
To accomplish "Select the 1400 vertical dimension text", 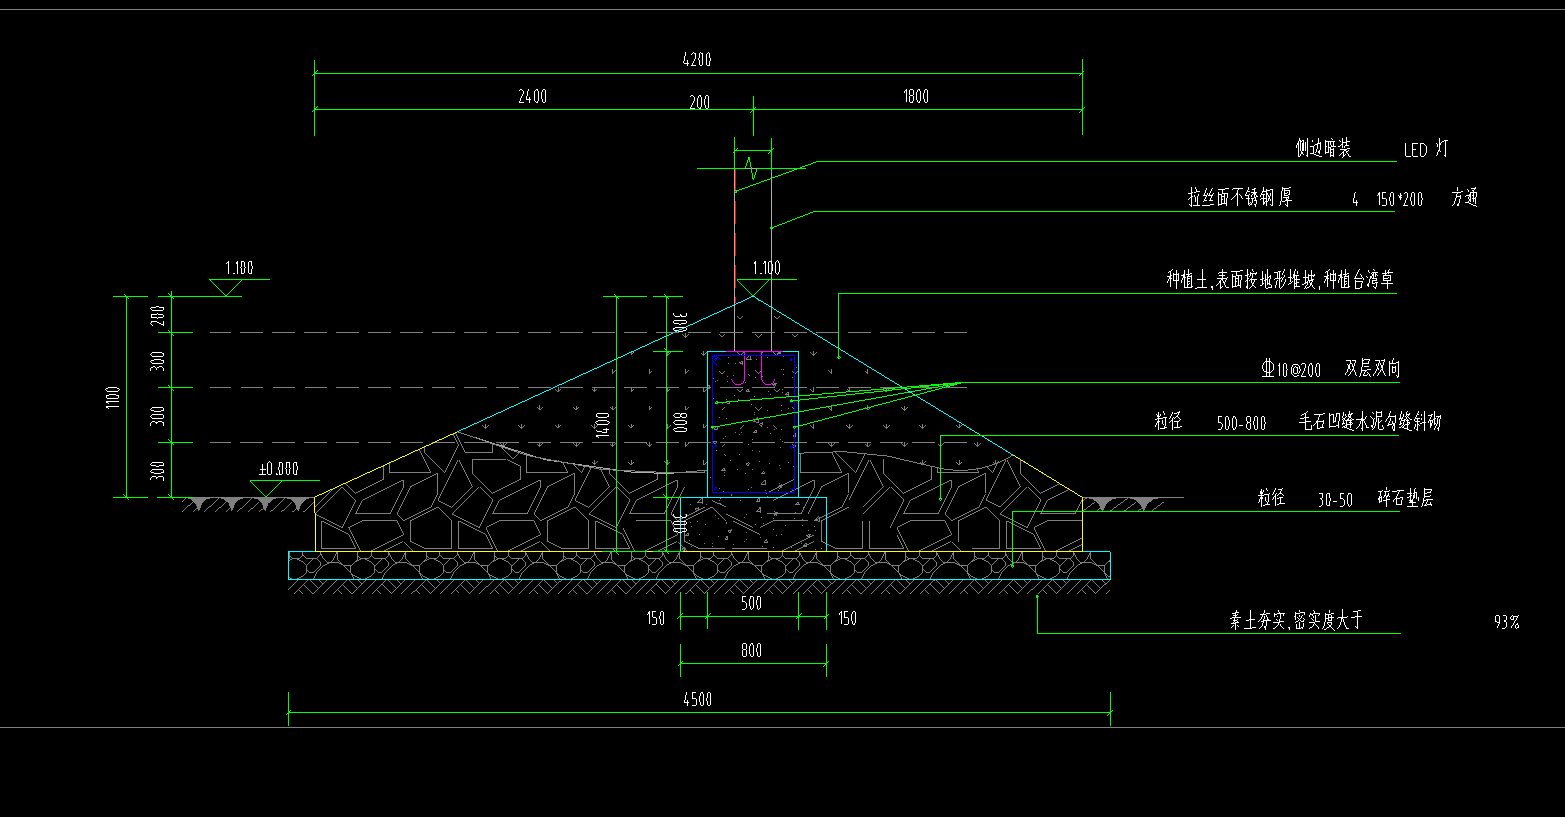I will coord(602,424).
